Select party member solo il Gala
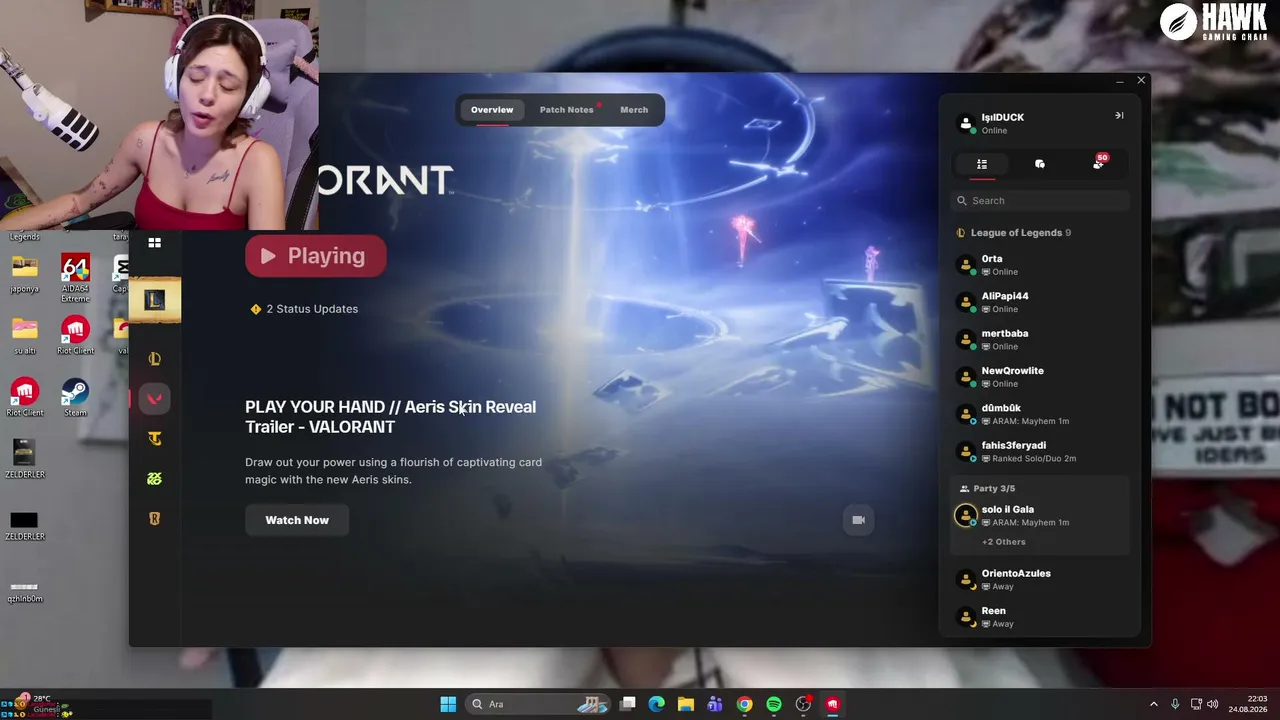 pyautogui.click(x=1040, y=515)
